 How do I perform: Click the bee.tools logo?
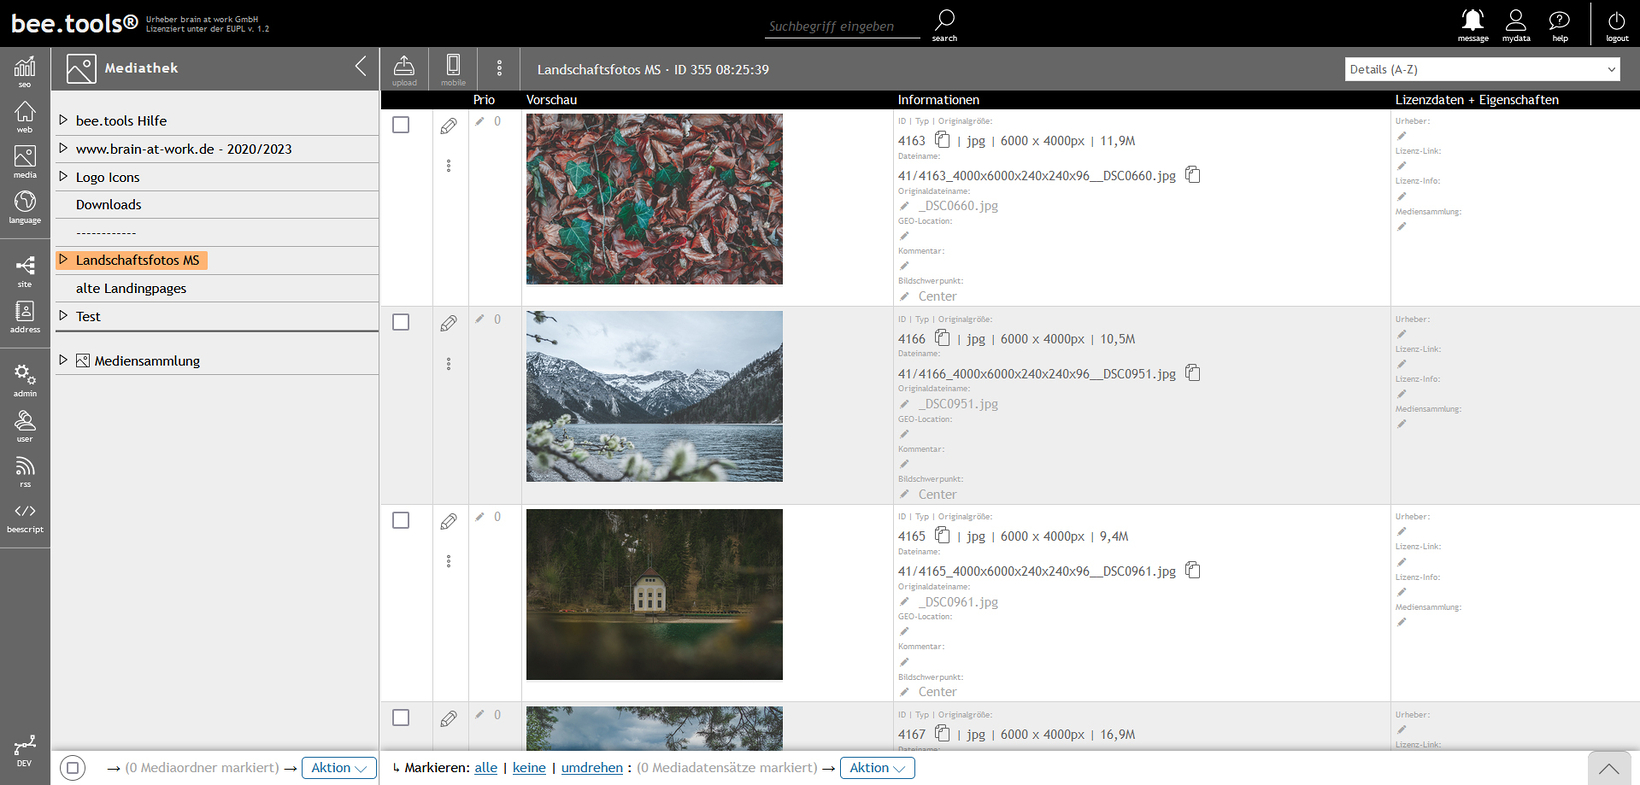tap(74, 23)
